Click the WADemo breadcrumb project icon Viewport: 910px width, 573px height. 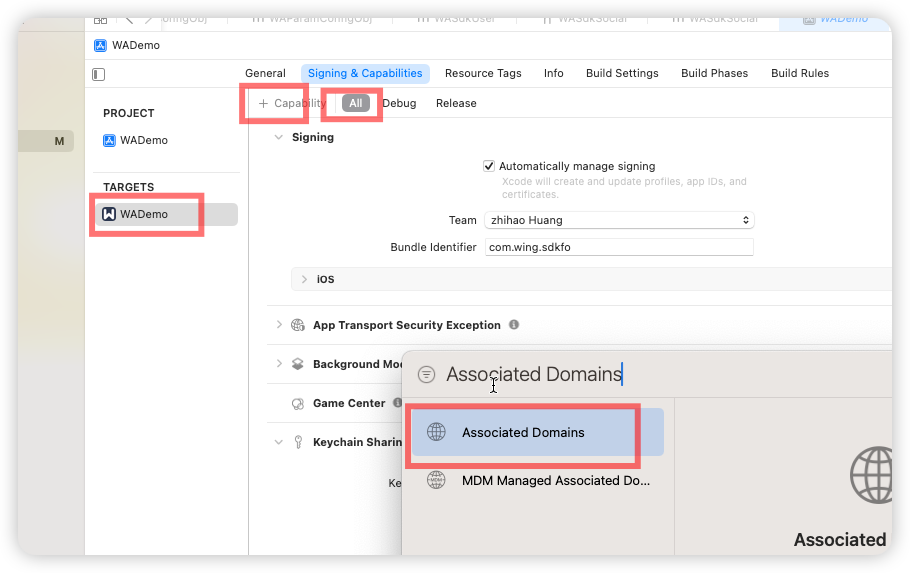click(100, 45)
